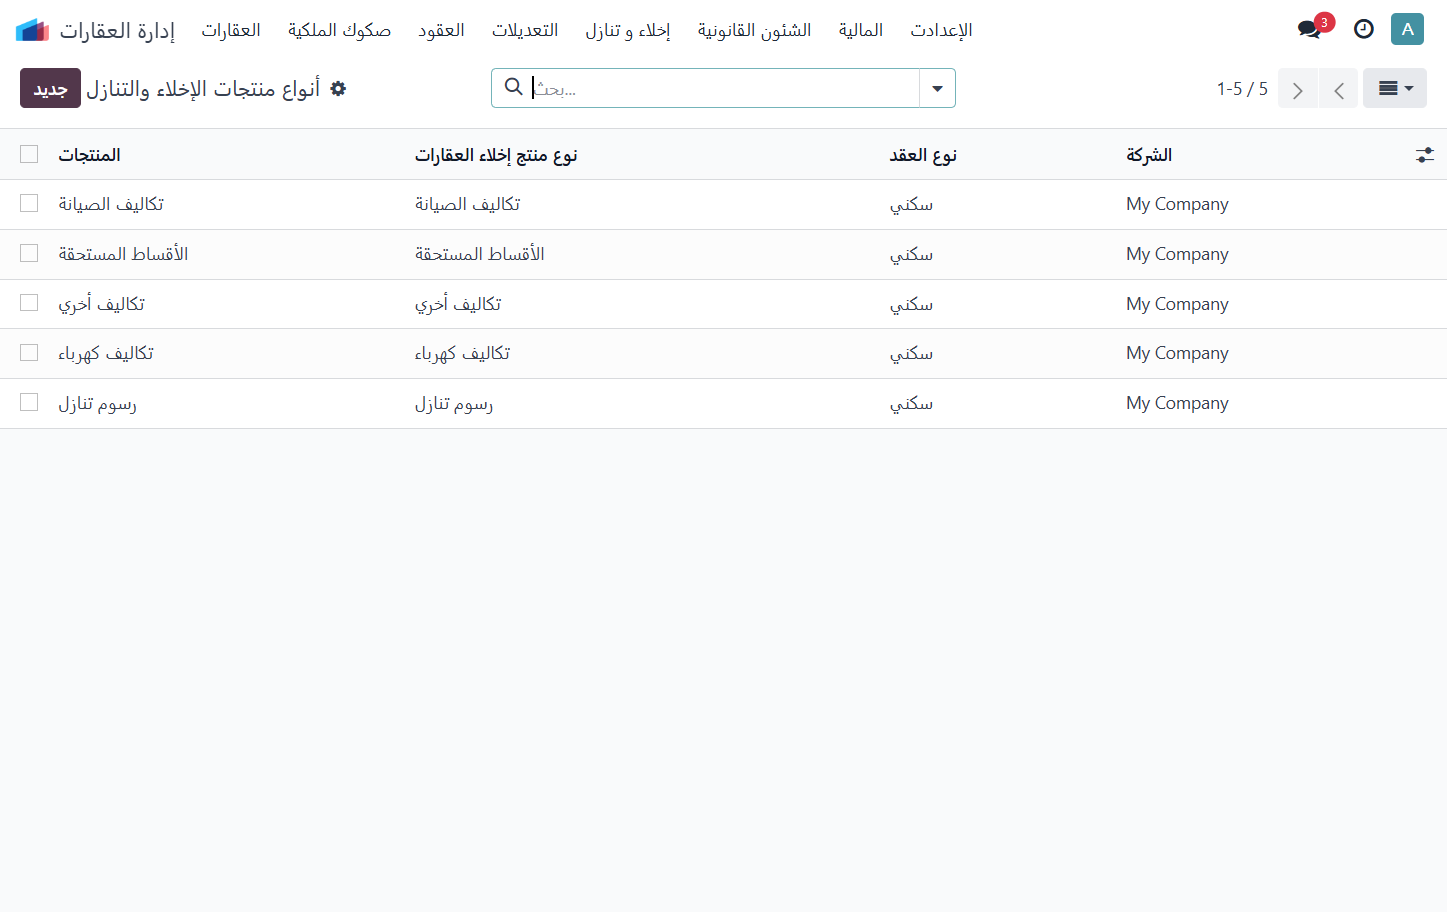Open the تكاليف الصيانة product record
The width and height of the screenshot is (1447, 912).
(111, 204)
